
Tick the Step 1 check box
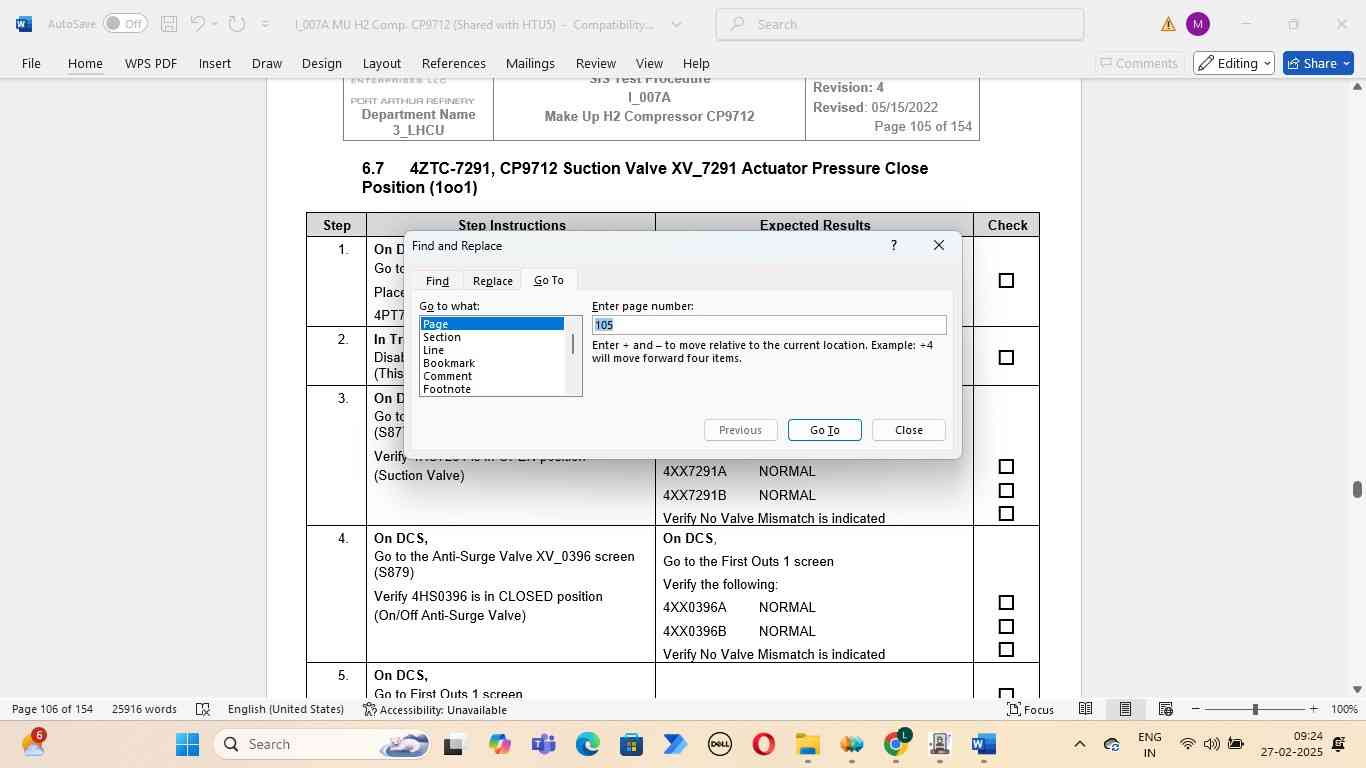(x=1006, y=281)
